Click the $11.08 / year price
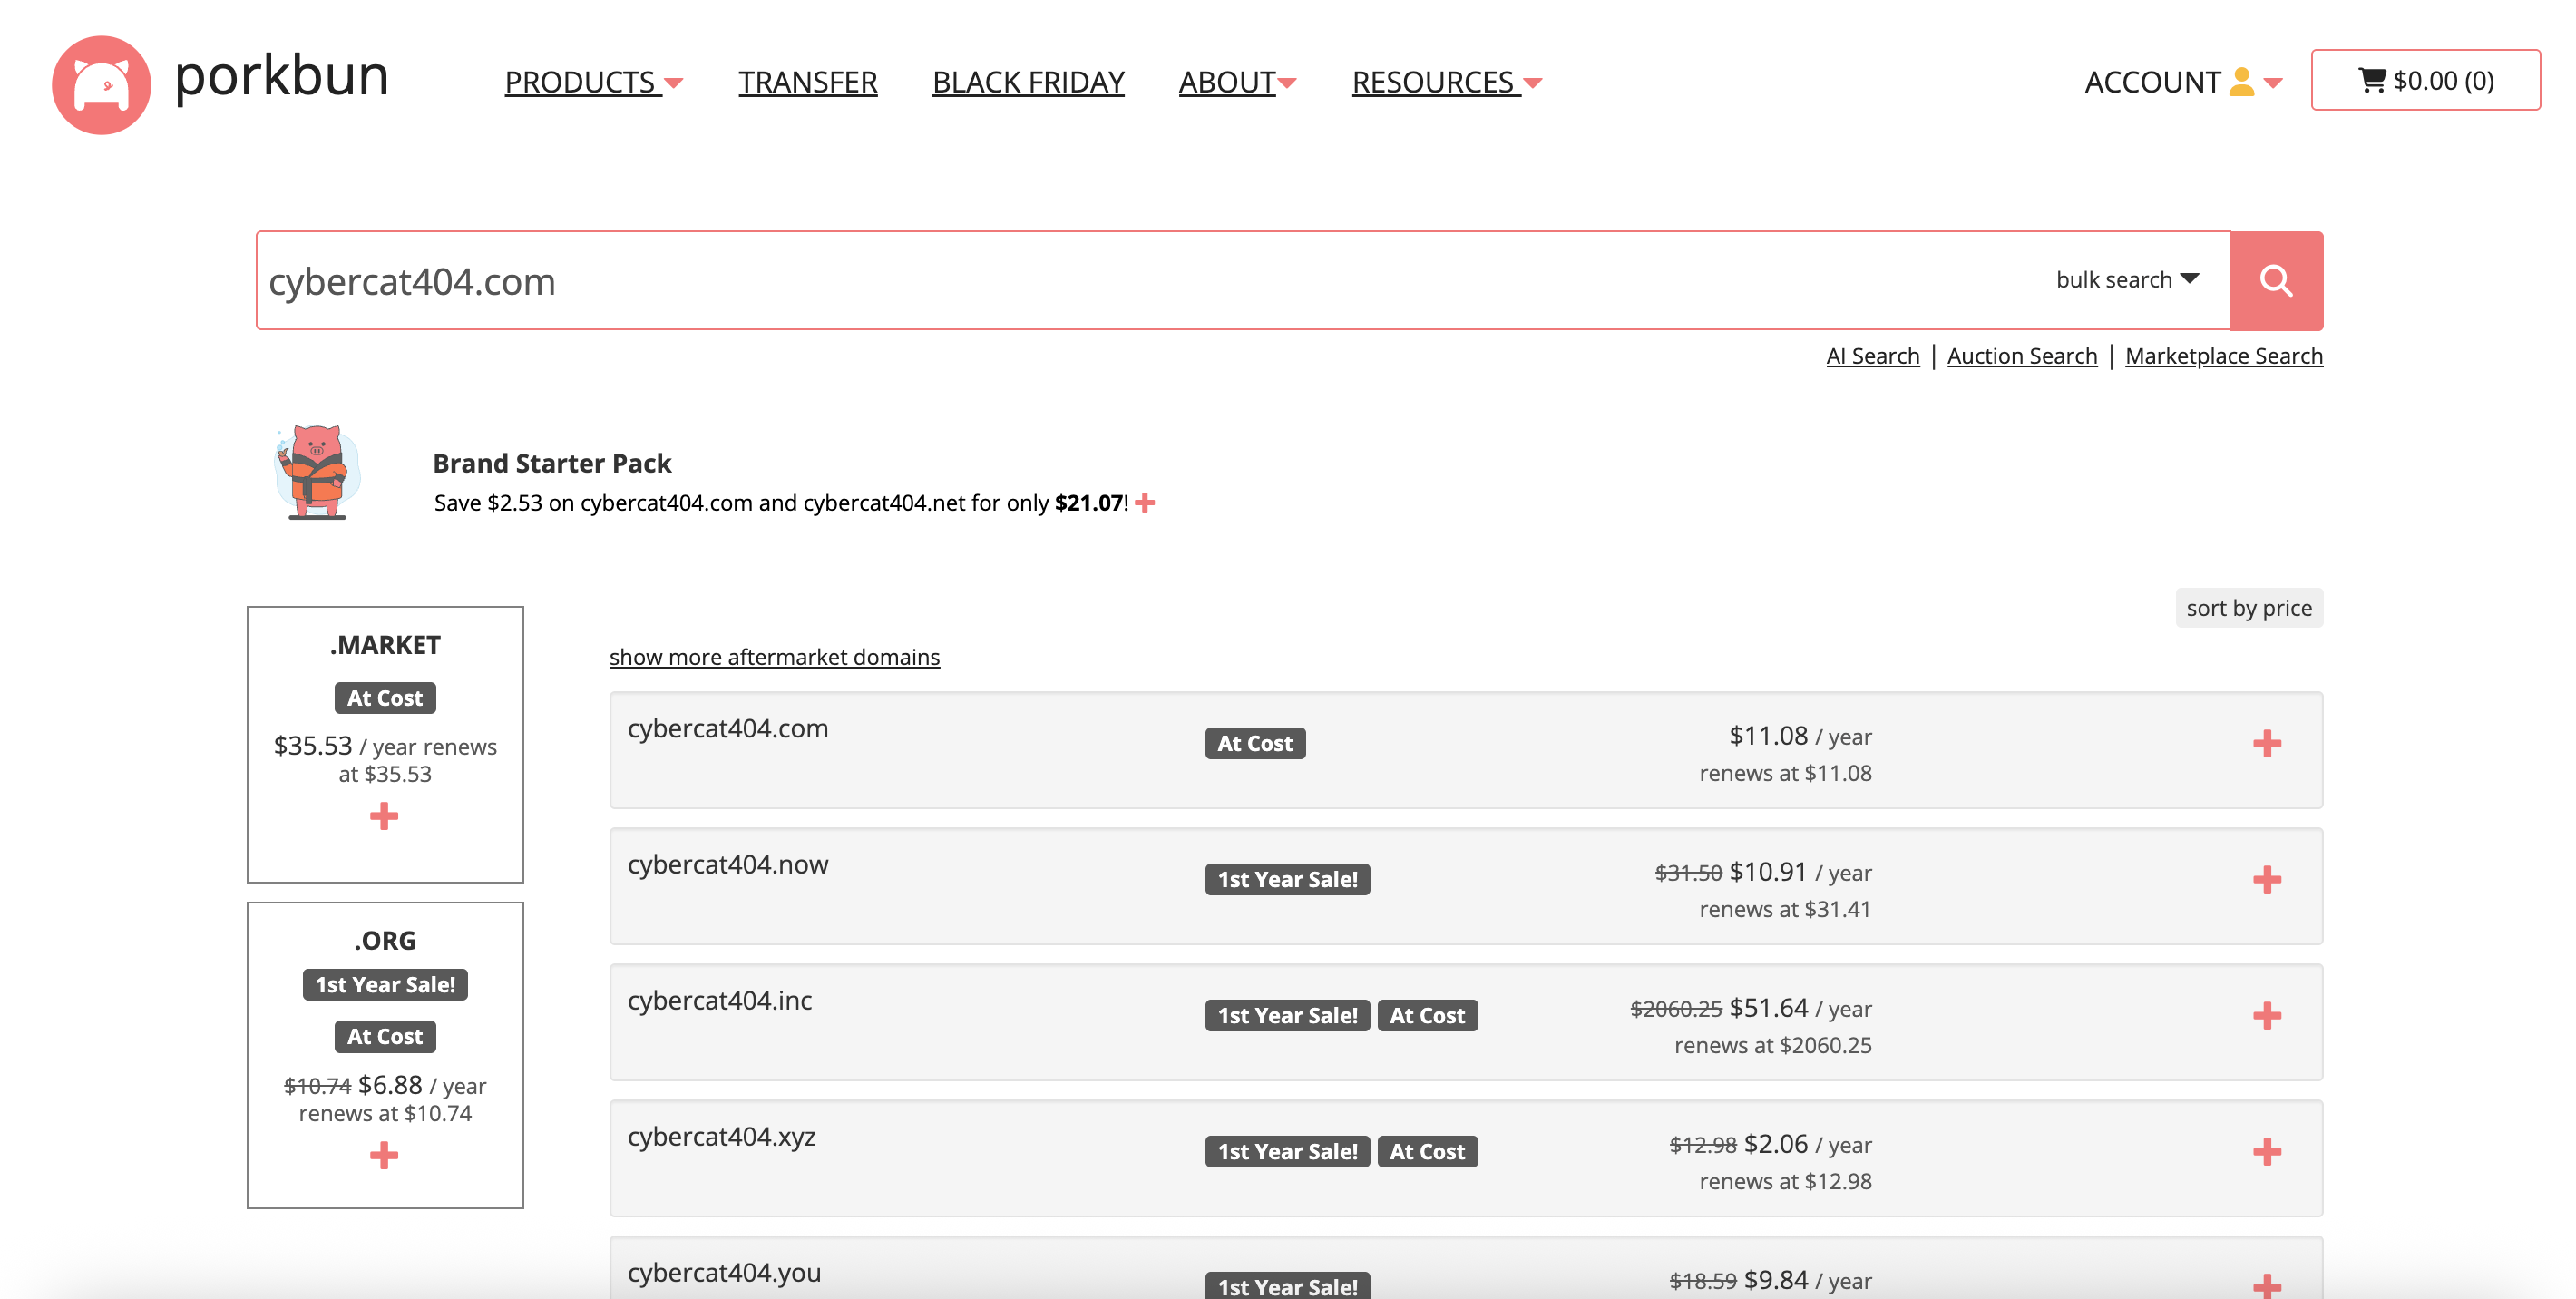This screenshot has width=2576, height=1299. [1800, 736]
